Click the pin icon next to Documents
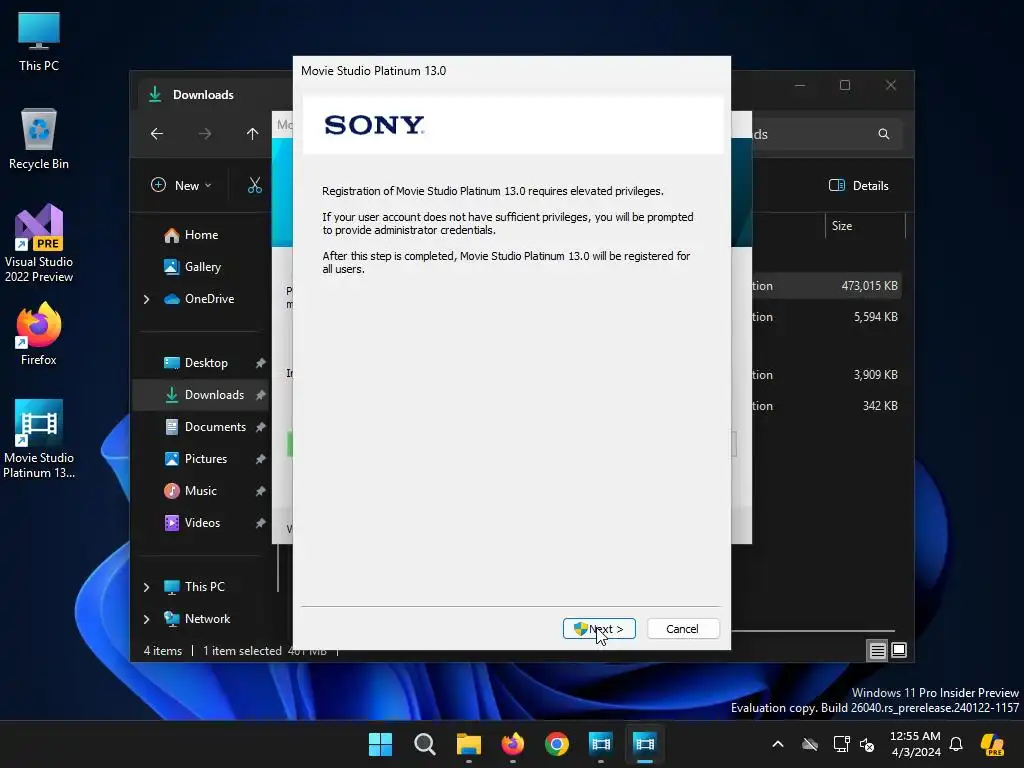The width and height of the screenshot is (1024, 768). [x=261, y=427]
